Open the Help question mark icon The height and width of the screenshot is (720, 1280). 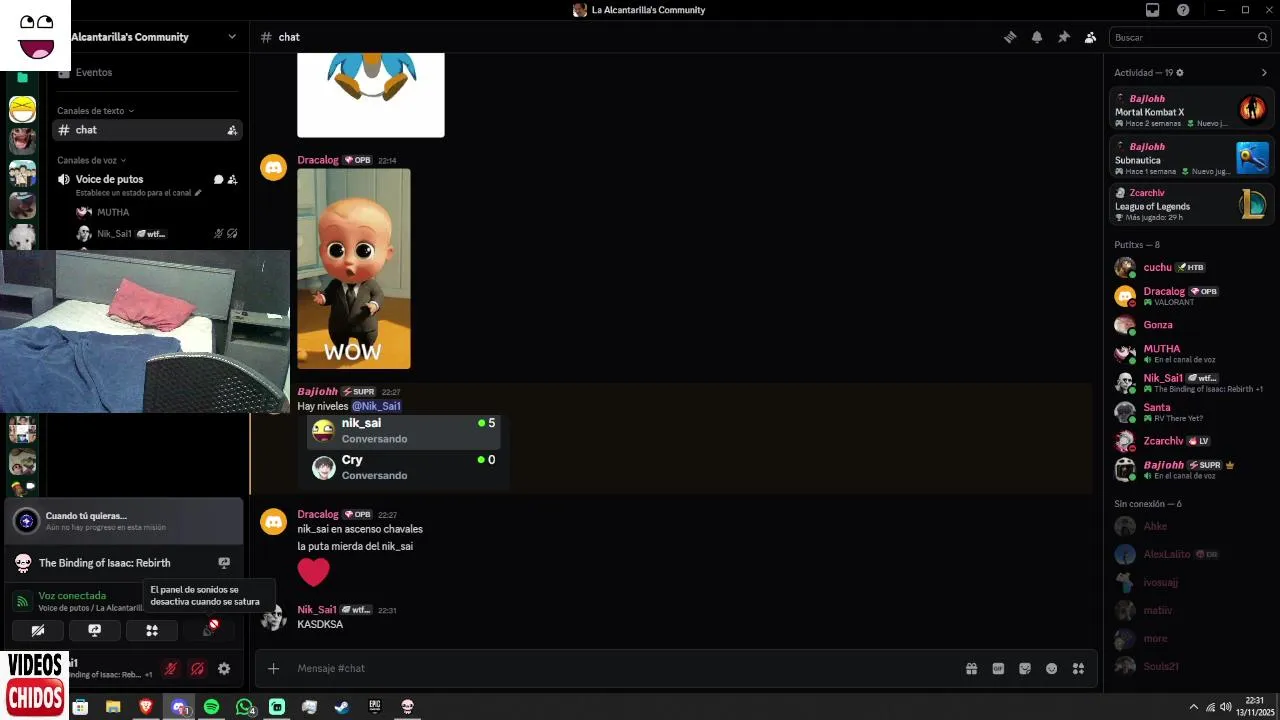click(x=1183, y=10)
